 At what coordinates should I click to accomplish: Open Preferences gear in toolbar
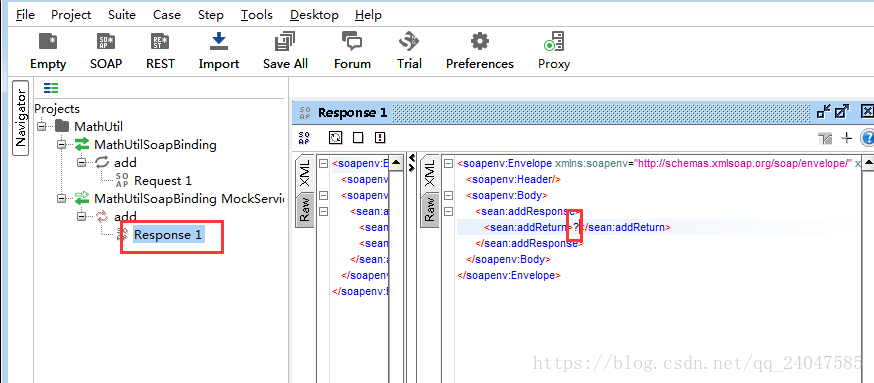(479, 51)
